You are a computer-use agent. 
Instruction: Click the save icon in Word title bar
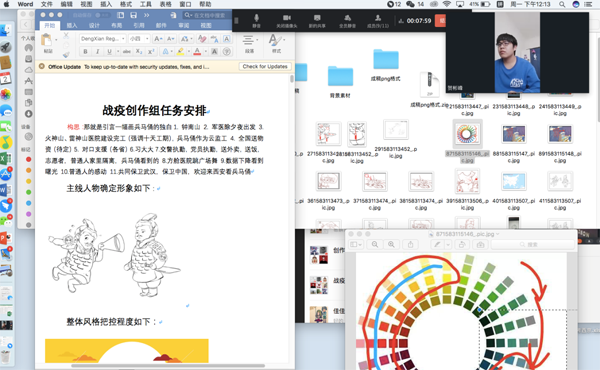[x=134, y=15]
